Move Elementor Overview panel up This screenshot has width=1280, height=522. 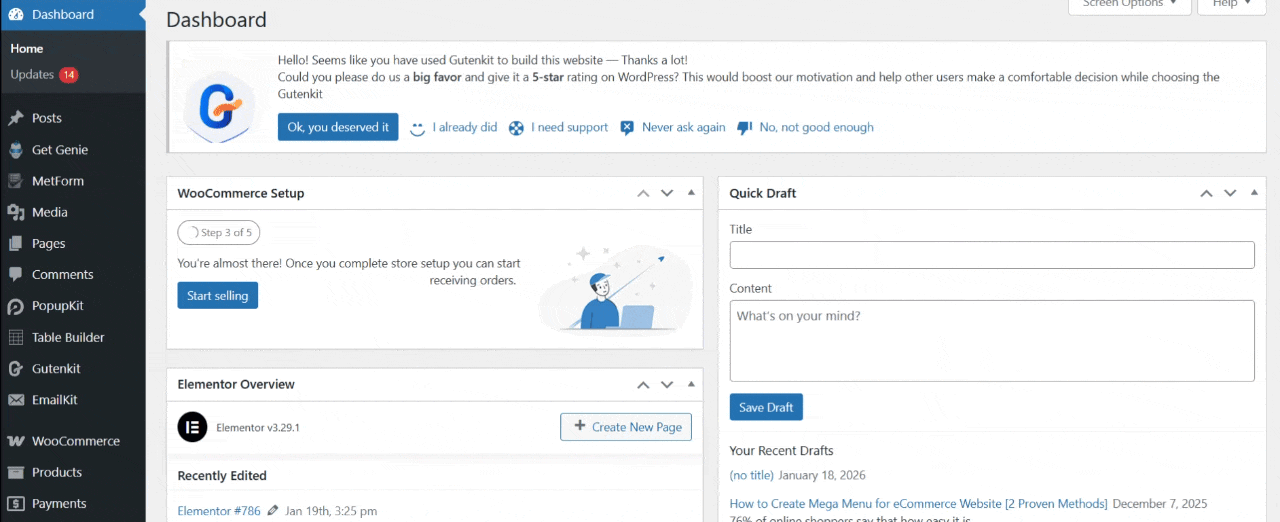pyautogui.click(x=643, y=384)
